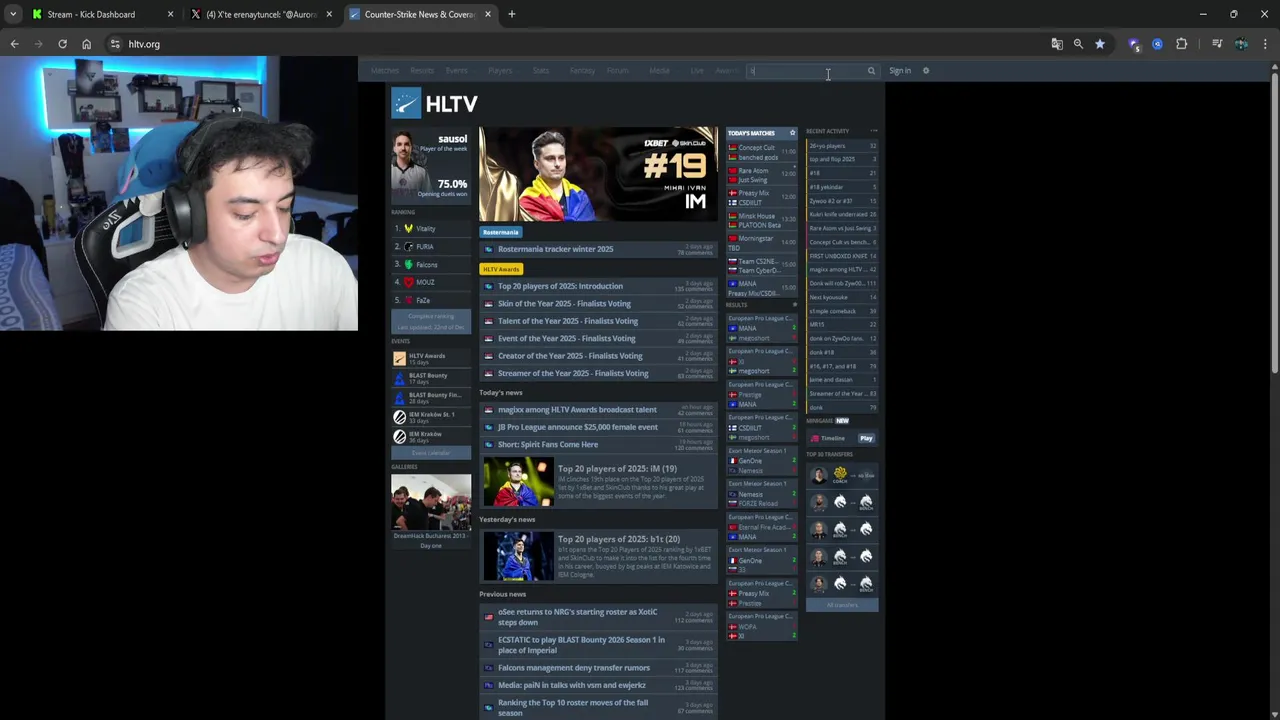Open 'Rostermania tracker winter 2025' article
The height and width of the screenshot is (720, 1280).
pos(599,249)
